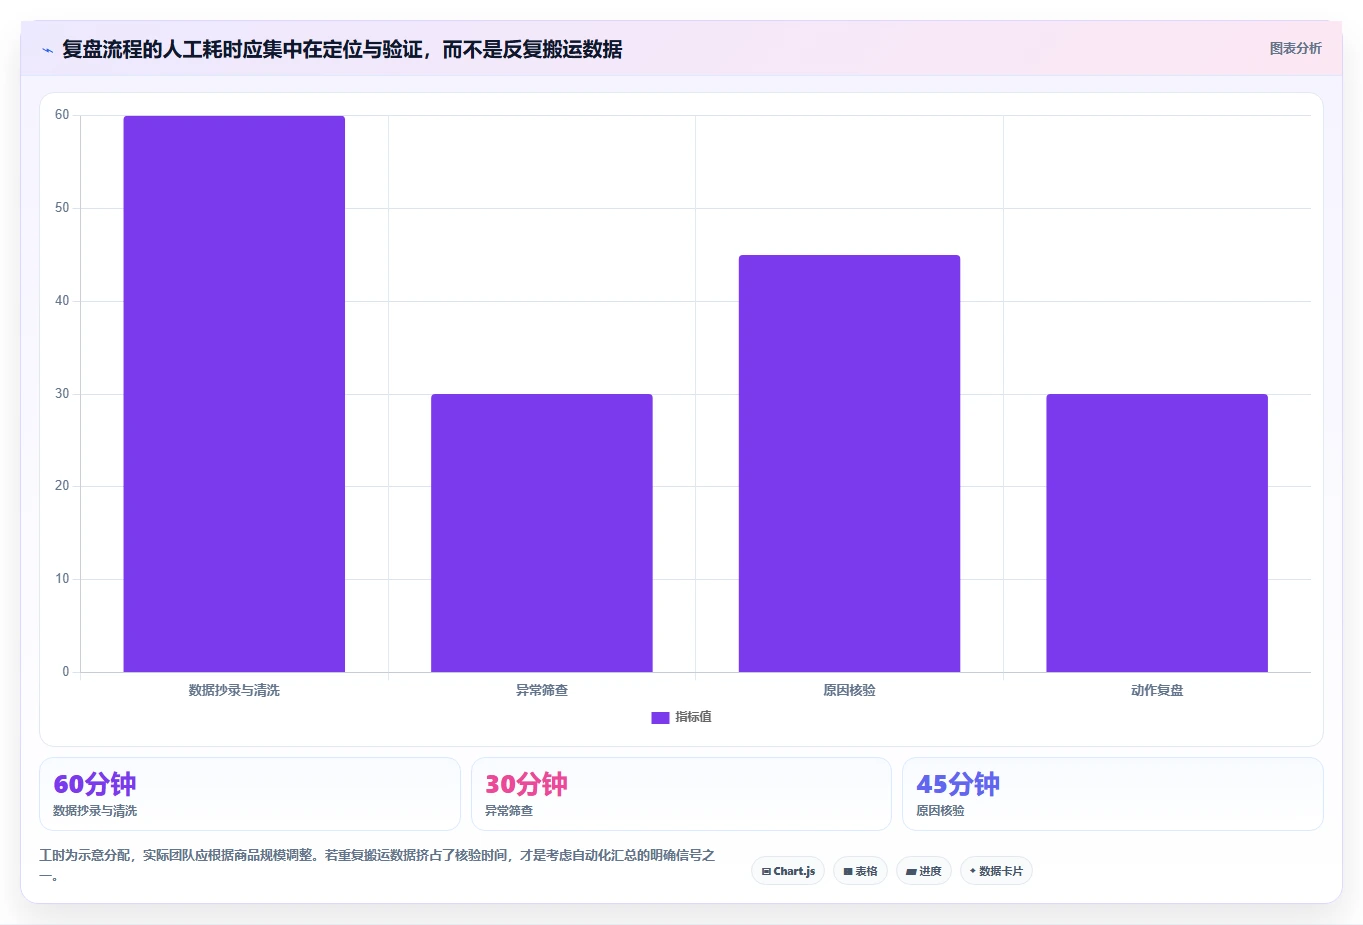Select the 进度 chip
The height and width of the screenshot is (925, 1363).
pyautogui.click(x=924, y=871)
